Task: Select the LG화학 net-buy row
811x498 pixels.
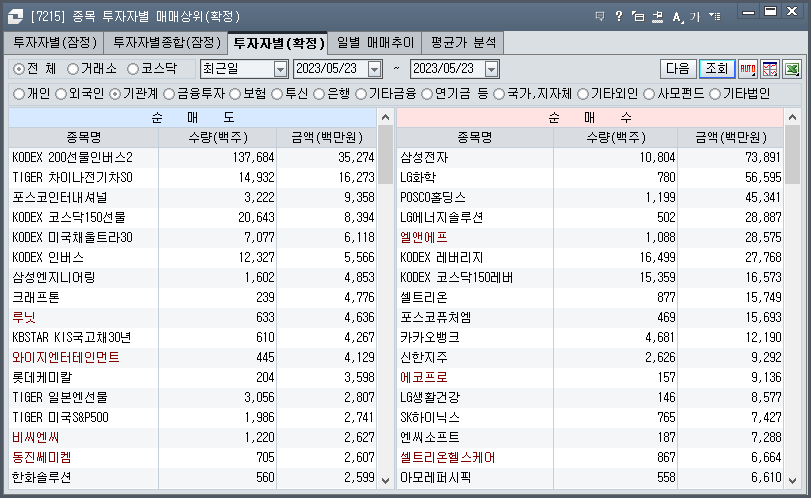Action: [590, 177]
